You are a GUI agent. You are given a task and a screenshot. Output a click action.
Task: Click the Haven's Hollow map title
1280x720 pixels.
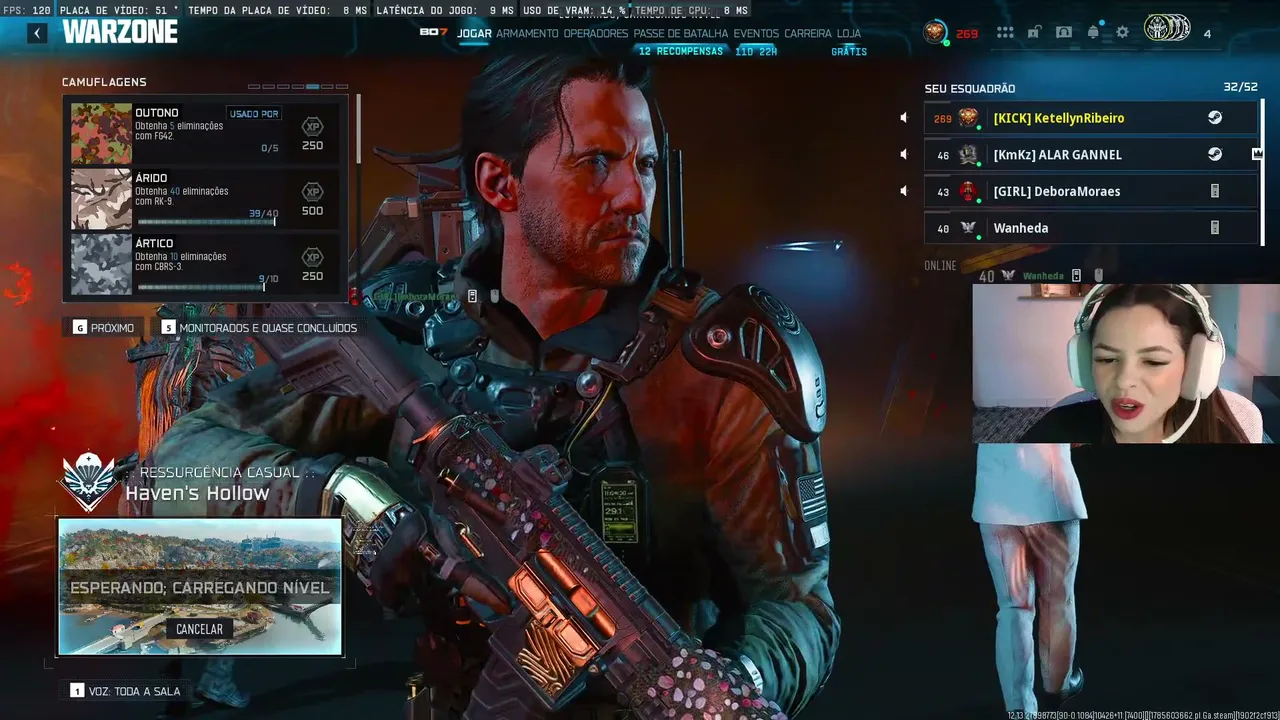(197, 493)
